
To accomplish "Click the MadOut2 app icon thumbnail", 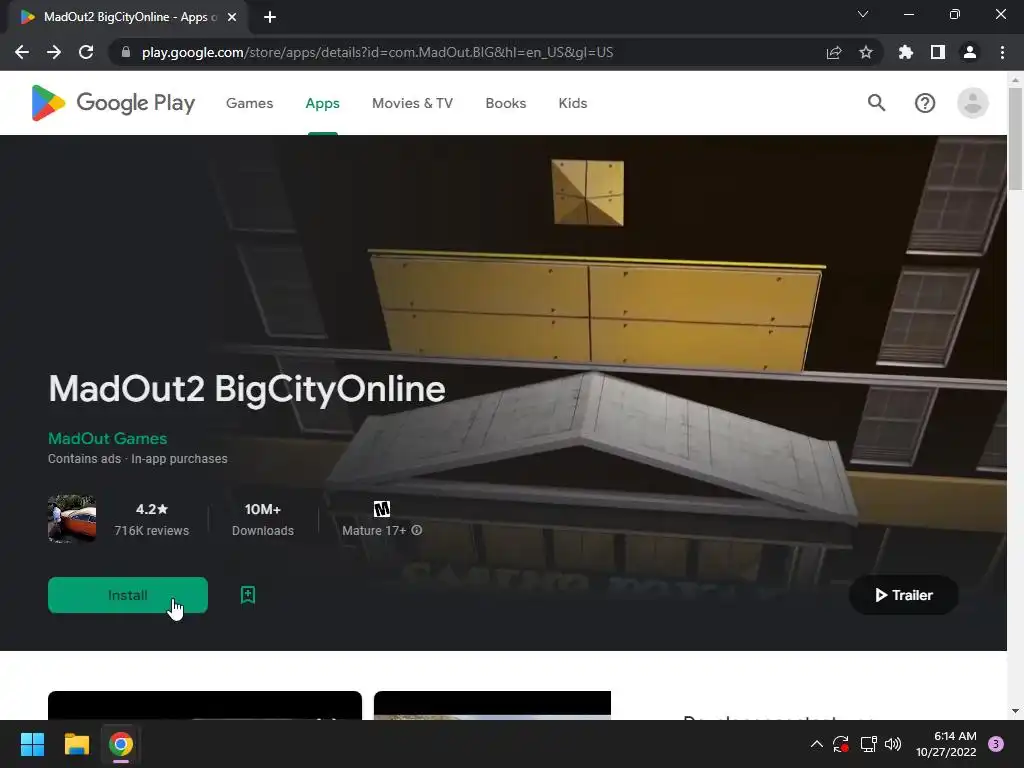I will tap(72, 519).
